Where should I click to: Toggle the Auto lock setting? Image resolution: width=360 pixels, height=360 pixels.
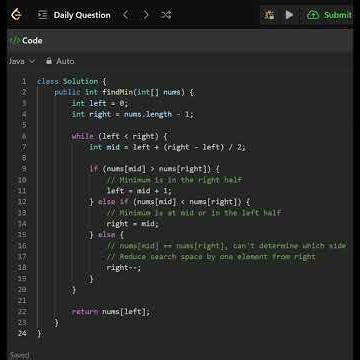click(60, 61)
